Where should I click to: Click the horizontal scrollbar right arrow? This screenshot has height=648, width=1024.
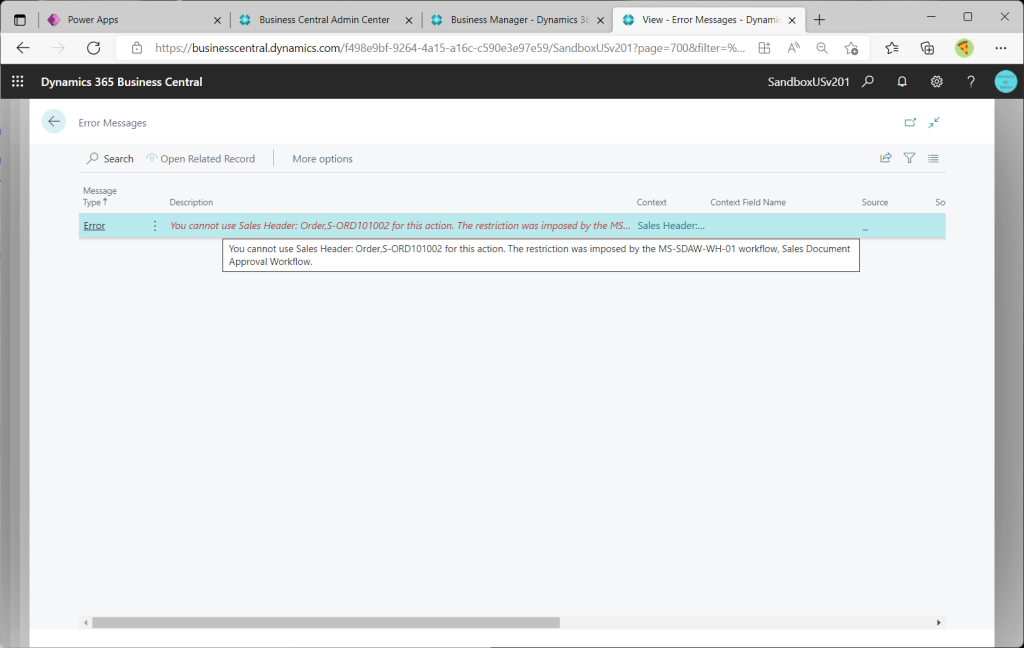938,623
